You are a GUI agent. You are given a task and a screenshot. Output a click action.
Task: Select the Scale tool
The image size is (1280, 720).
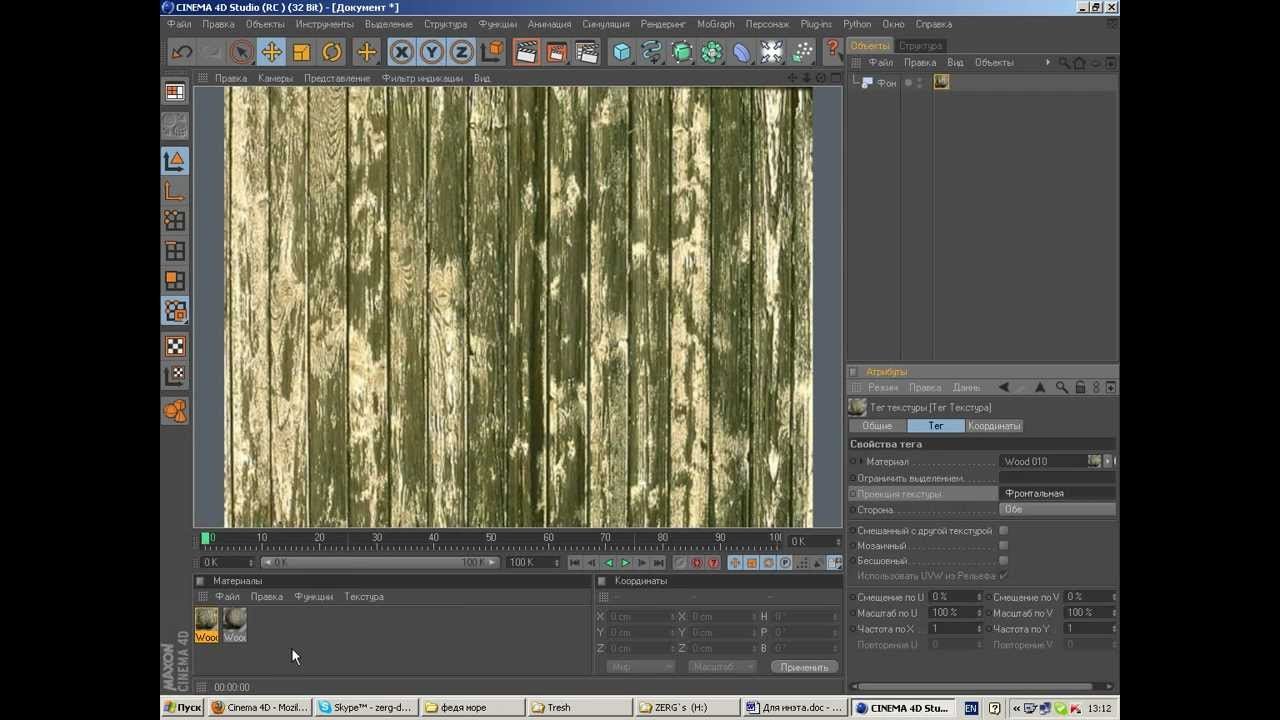click(302, 52)
